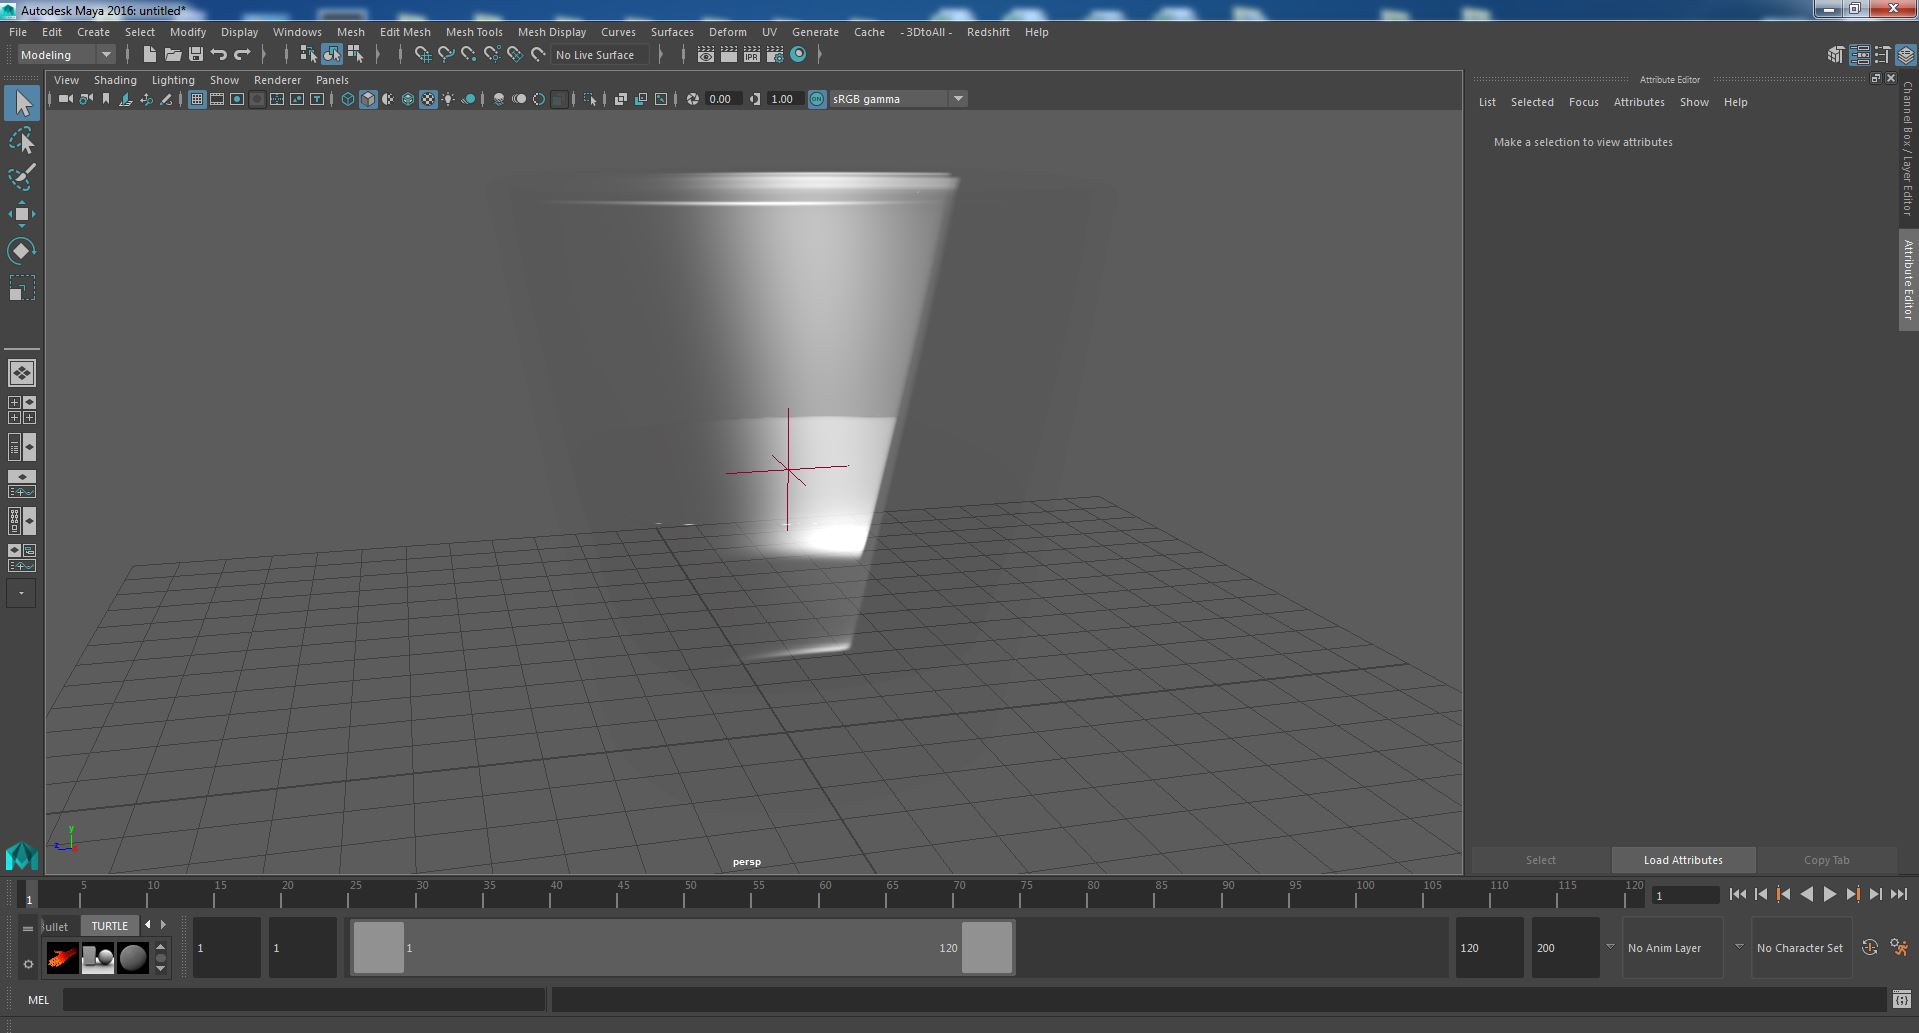Screen dimensions: 1919x1033
Task: Select by object type mode icon
Action: click(331, 55)
